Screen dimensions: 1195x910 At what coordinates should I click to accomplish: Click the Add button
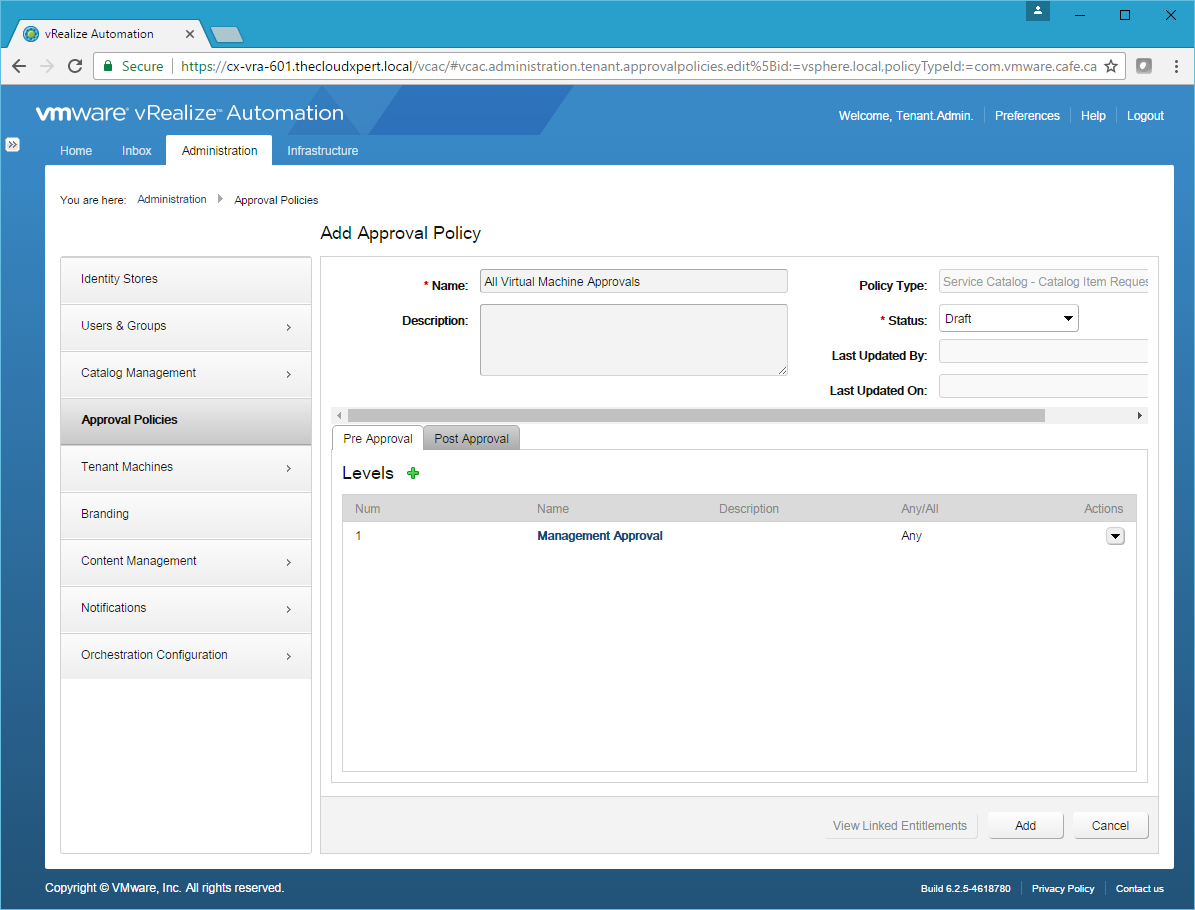tap(1025, 825)
